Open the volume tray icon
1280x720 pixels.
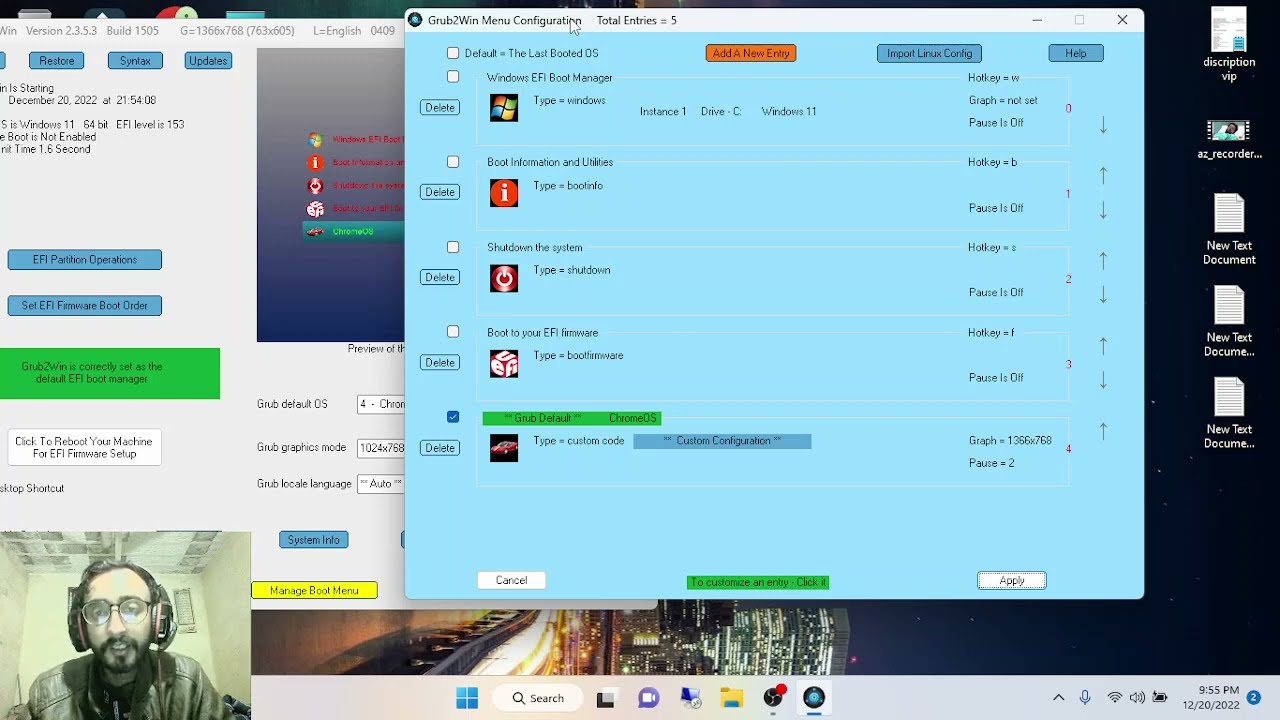pyautogui.click(x=1137, y=697)
